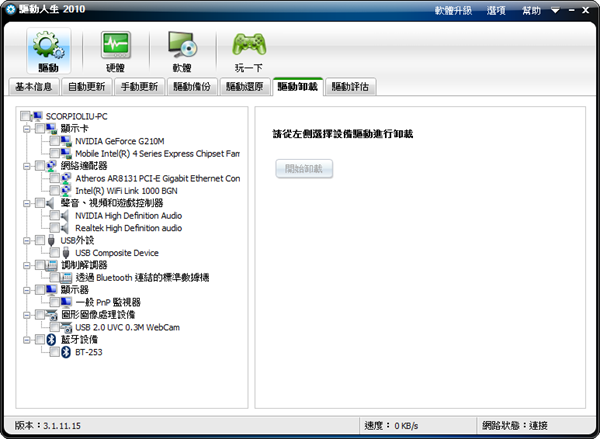
Task: Click the 藍牙設備 Bluetooth category icon
Action: click(51, 339)
